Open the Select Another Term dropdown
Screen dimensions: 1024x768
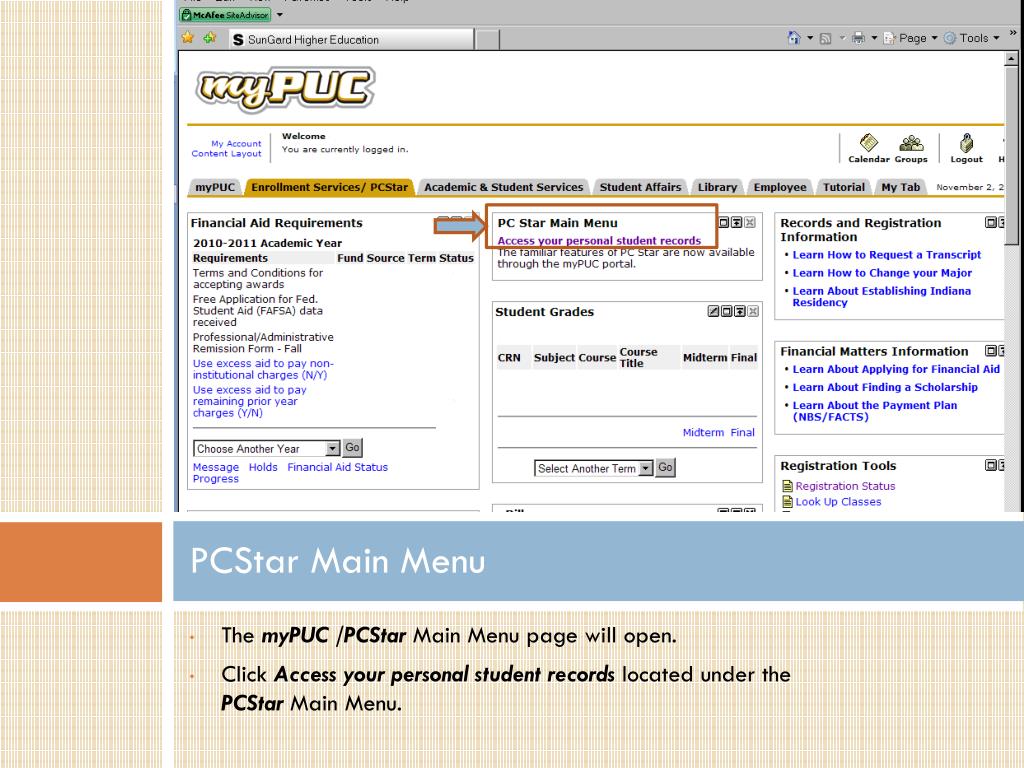click(594, 468)
